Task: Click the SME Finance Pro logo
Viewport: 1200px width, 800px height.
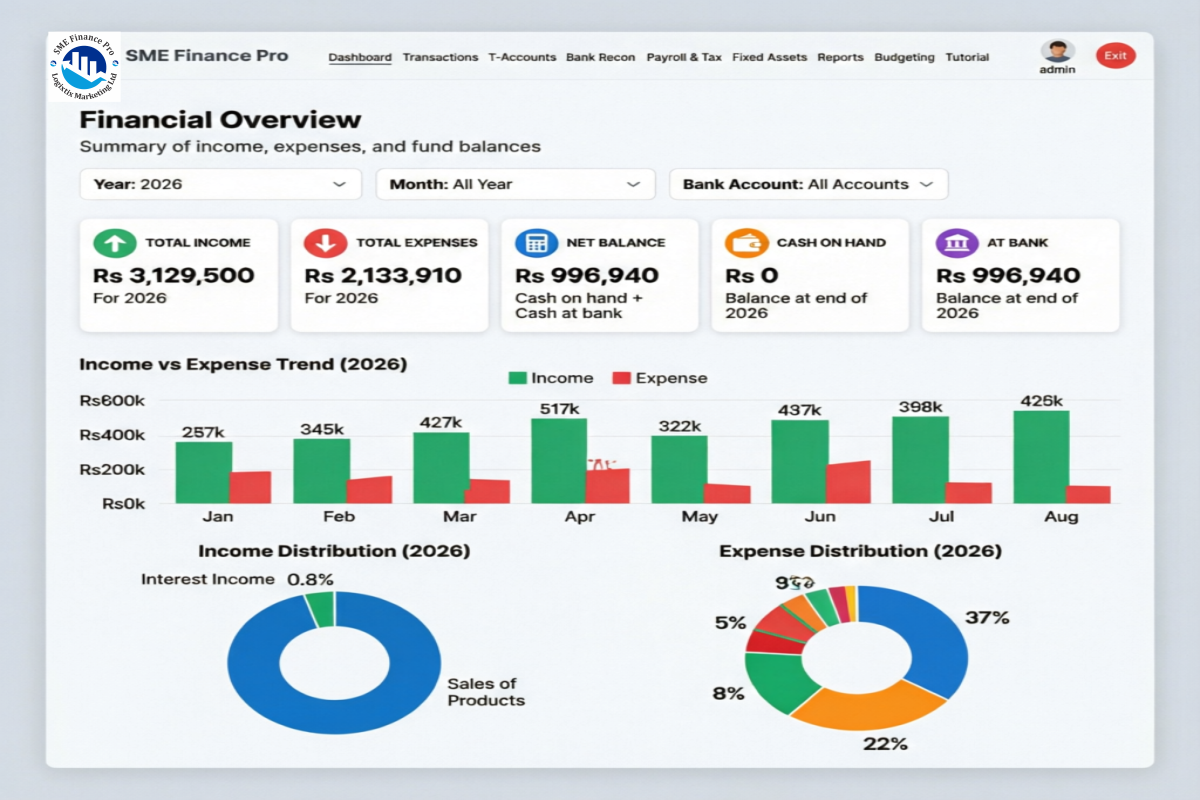Action: 84,66
